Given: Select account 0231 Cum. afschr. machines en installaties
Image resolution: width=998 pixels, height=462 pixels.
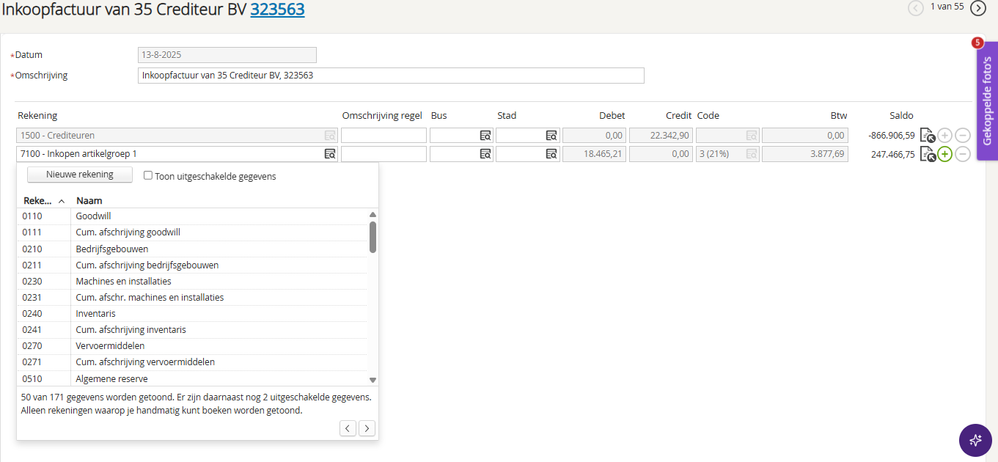Looking at the screenshot, I should click(192, 297).
